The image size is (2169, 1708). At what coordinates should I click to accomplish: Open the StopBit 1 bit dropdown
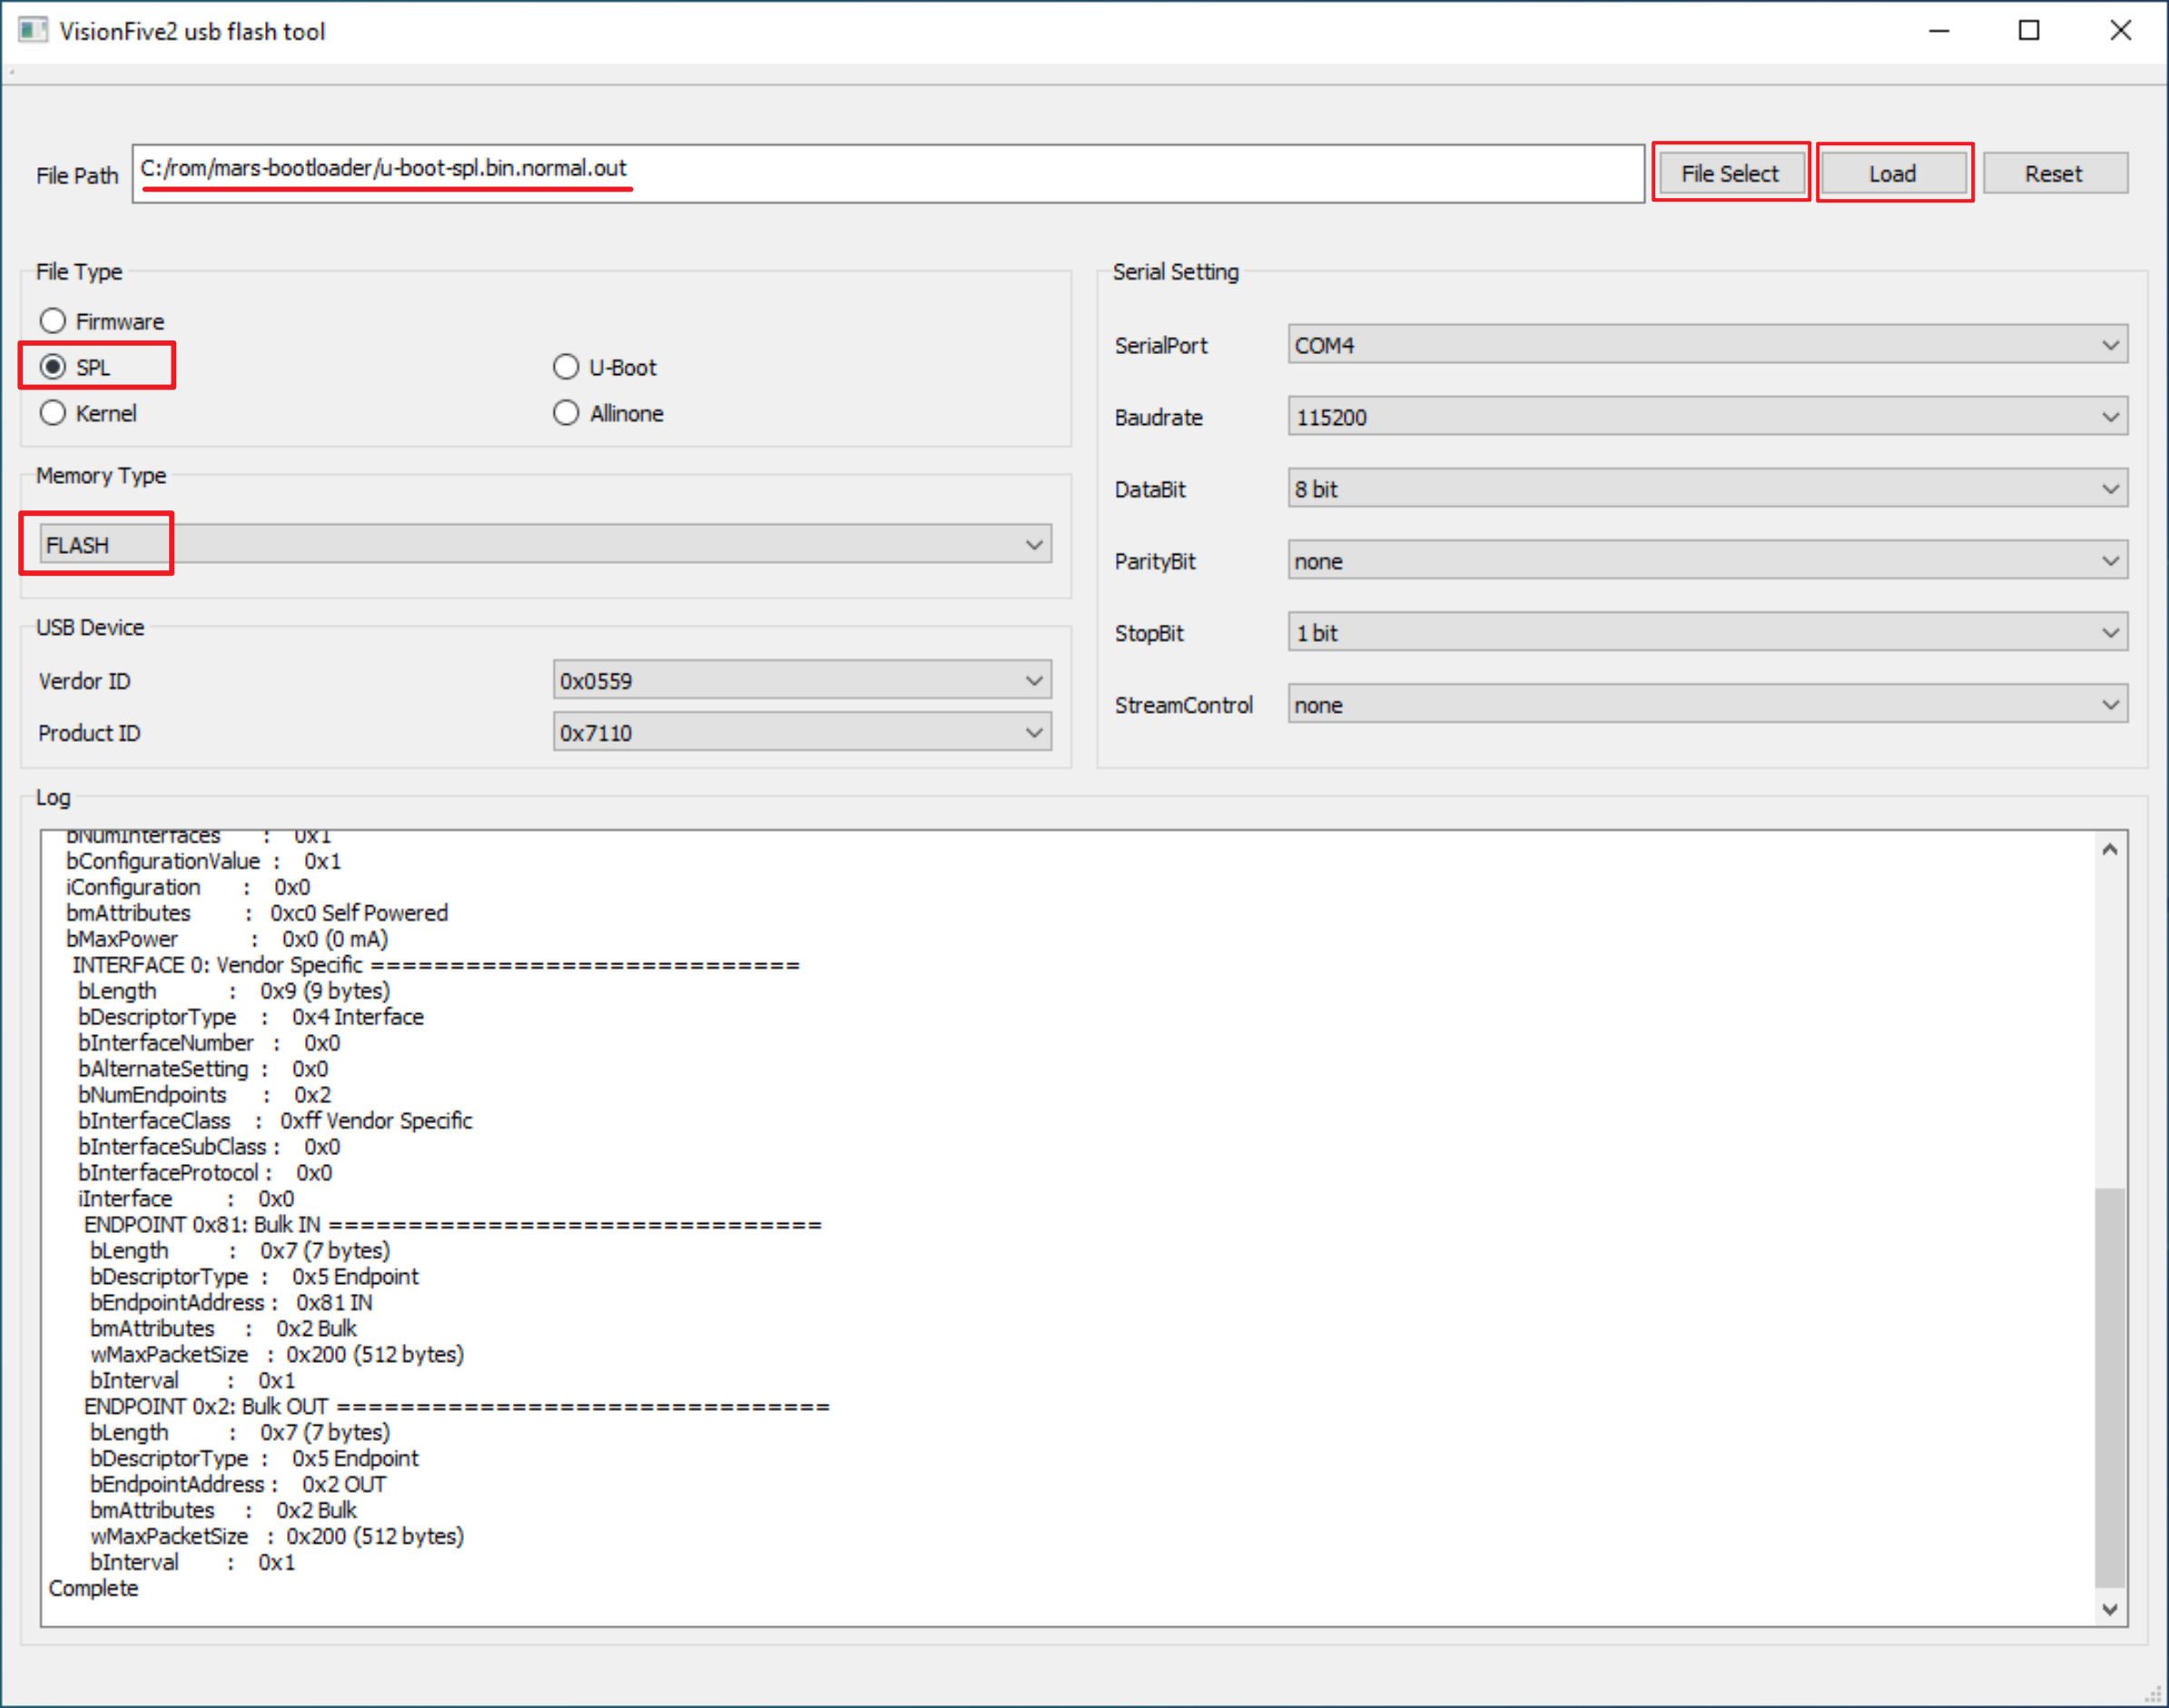tap(1707, 632)
